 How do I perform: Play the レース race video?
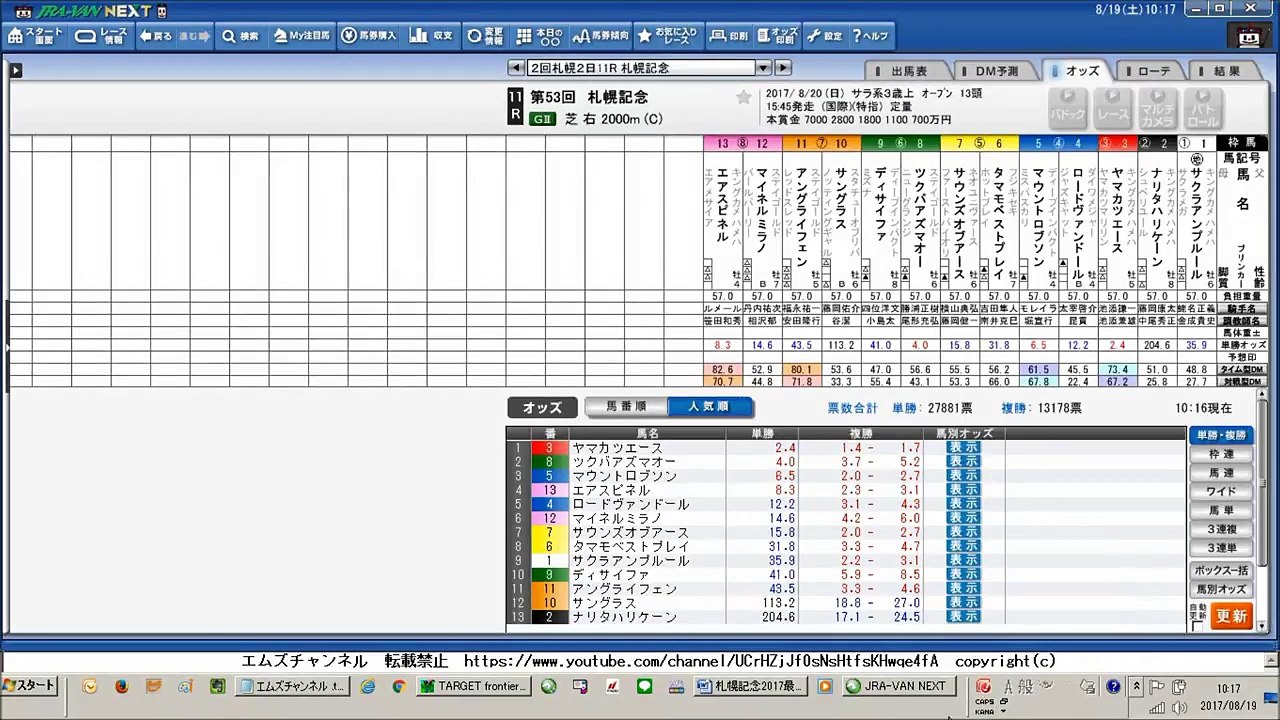coord(1113,108)
